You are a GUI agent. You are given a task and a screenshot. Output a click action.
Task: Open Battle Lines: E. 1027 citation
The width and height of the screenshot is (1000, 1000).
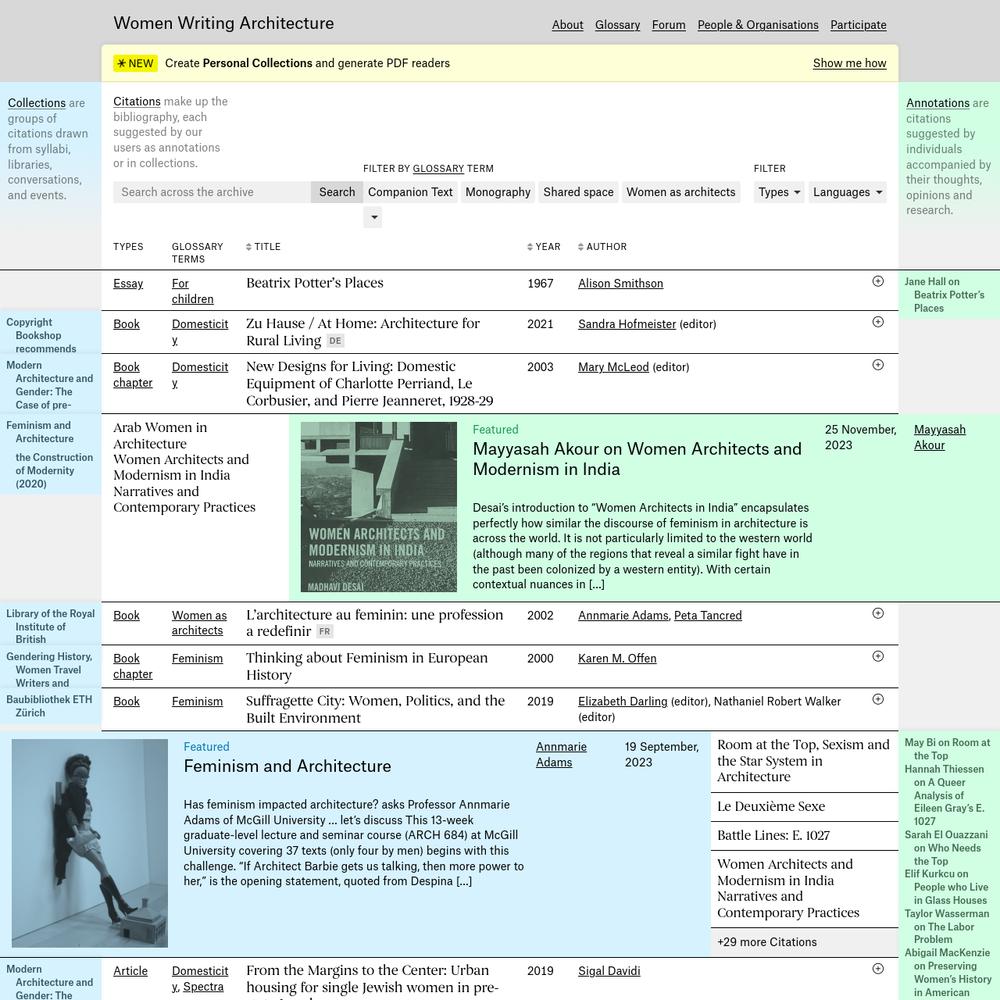773,835
